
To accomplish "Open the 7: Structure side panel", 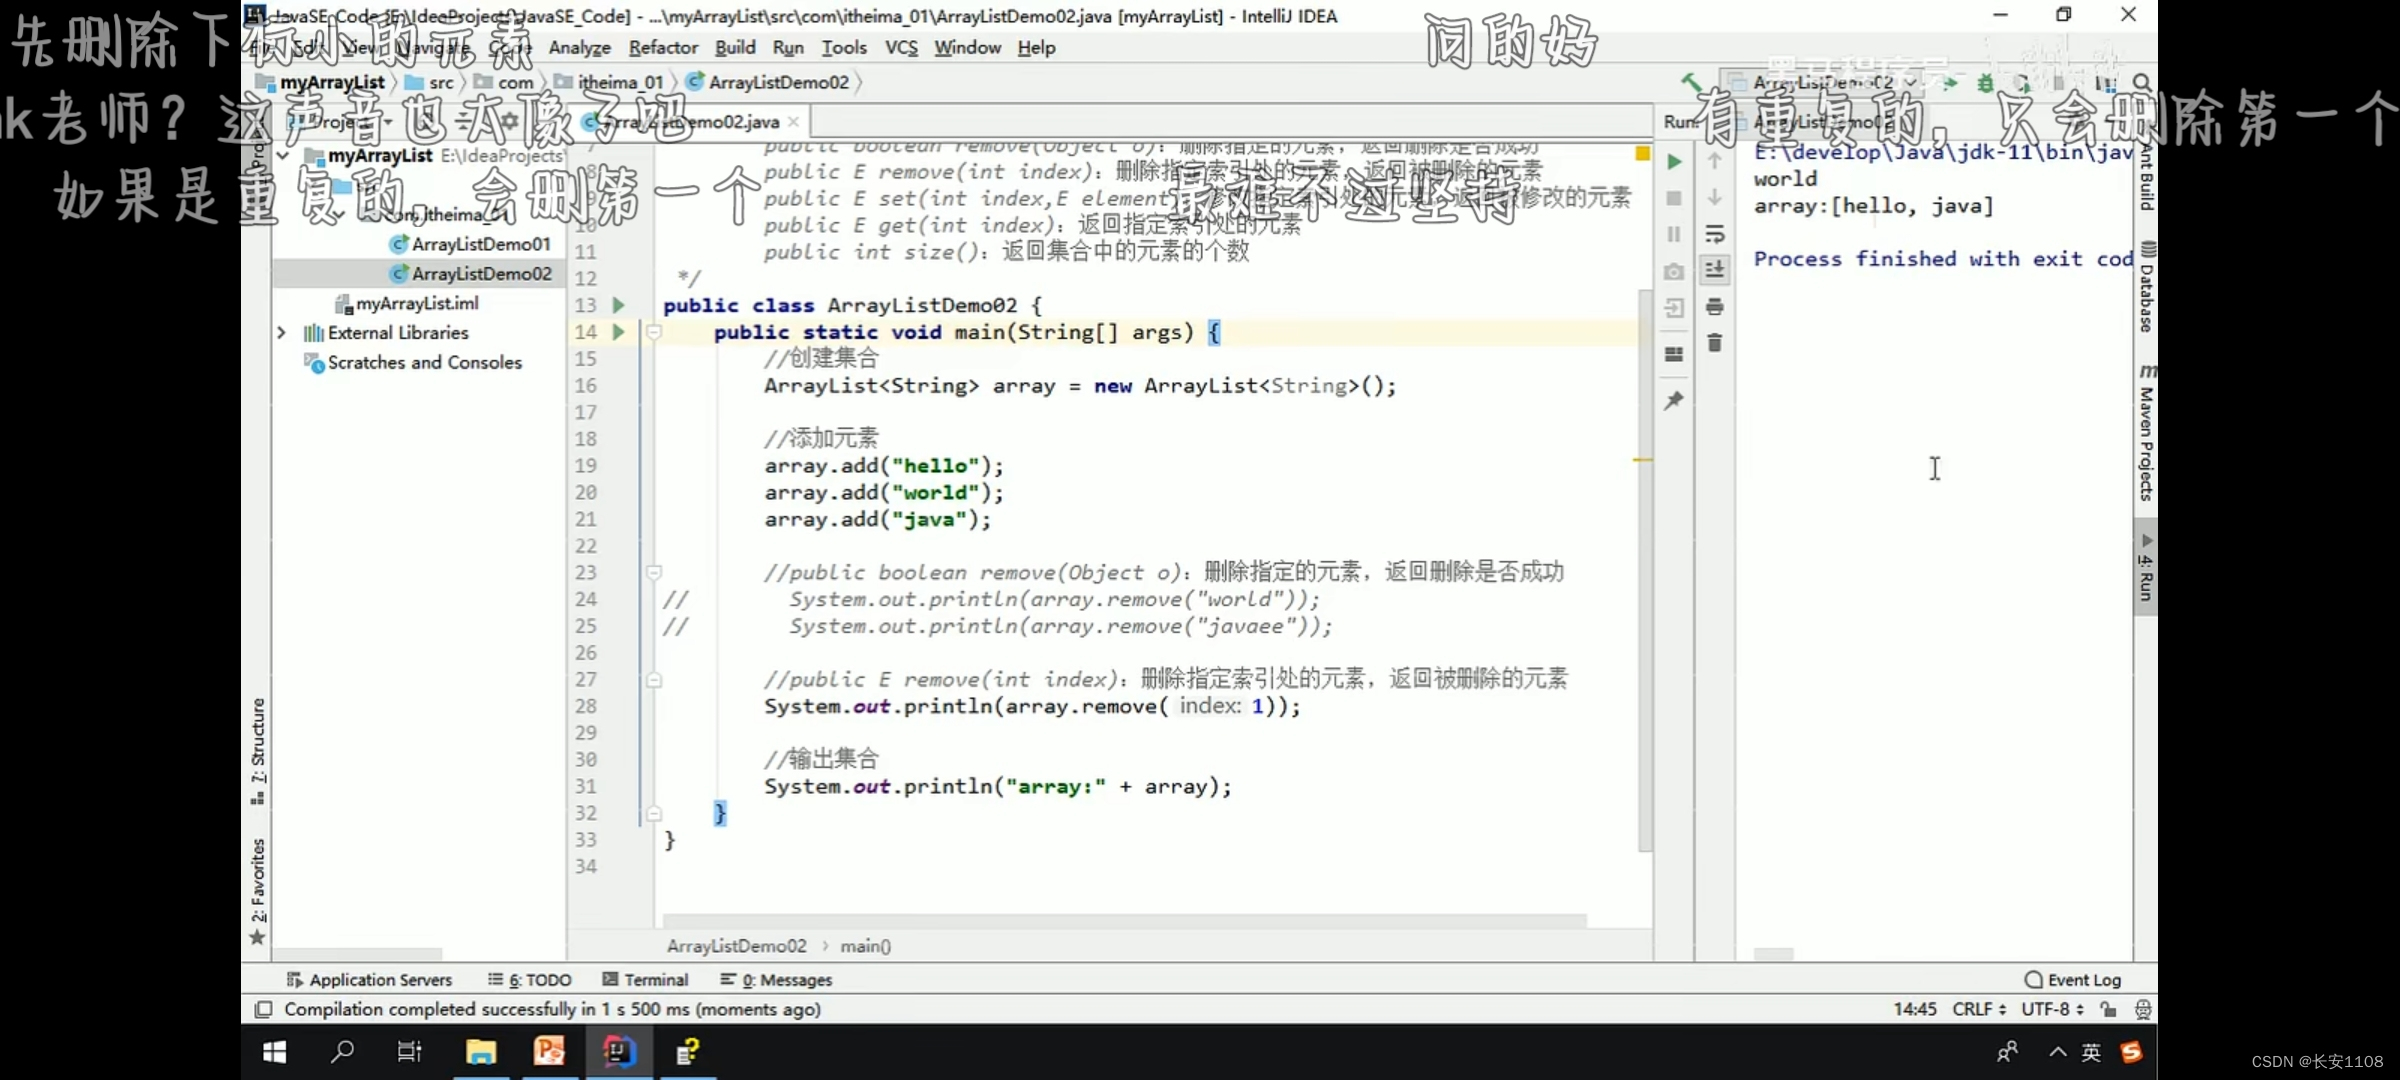I will (258, 750).
